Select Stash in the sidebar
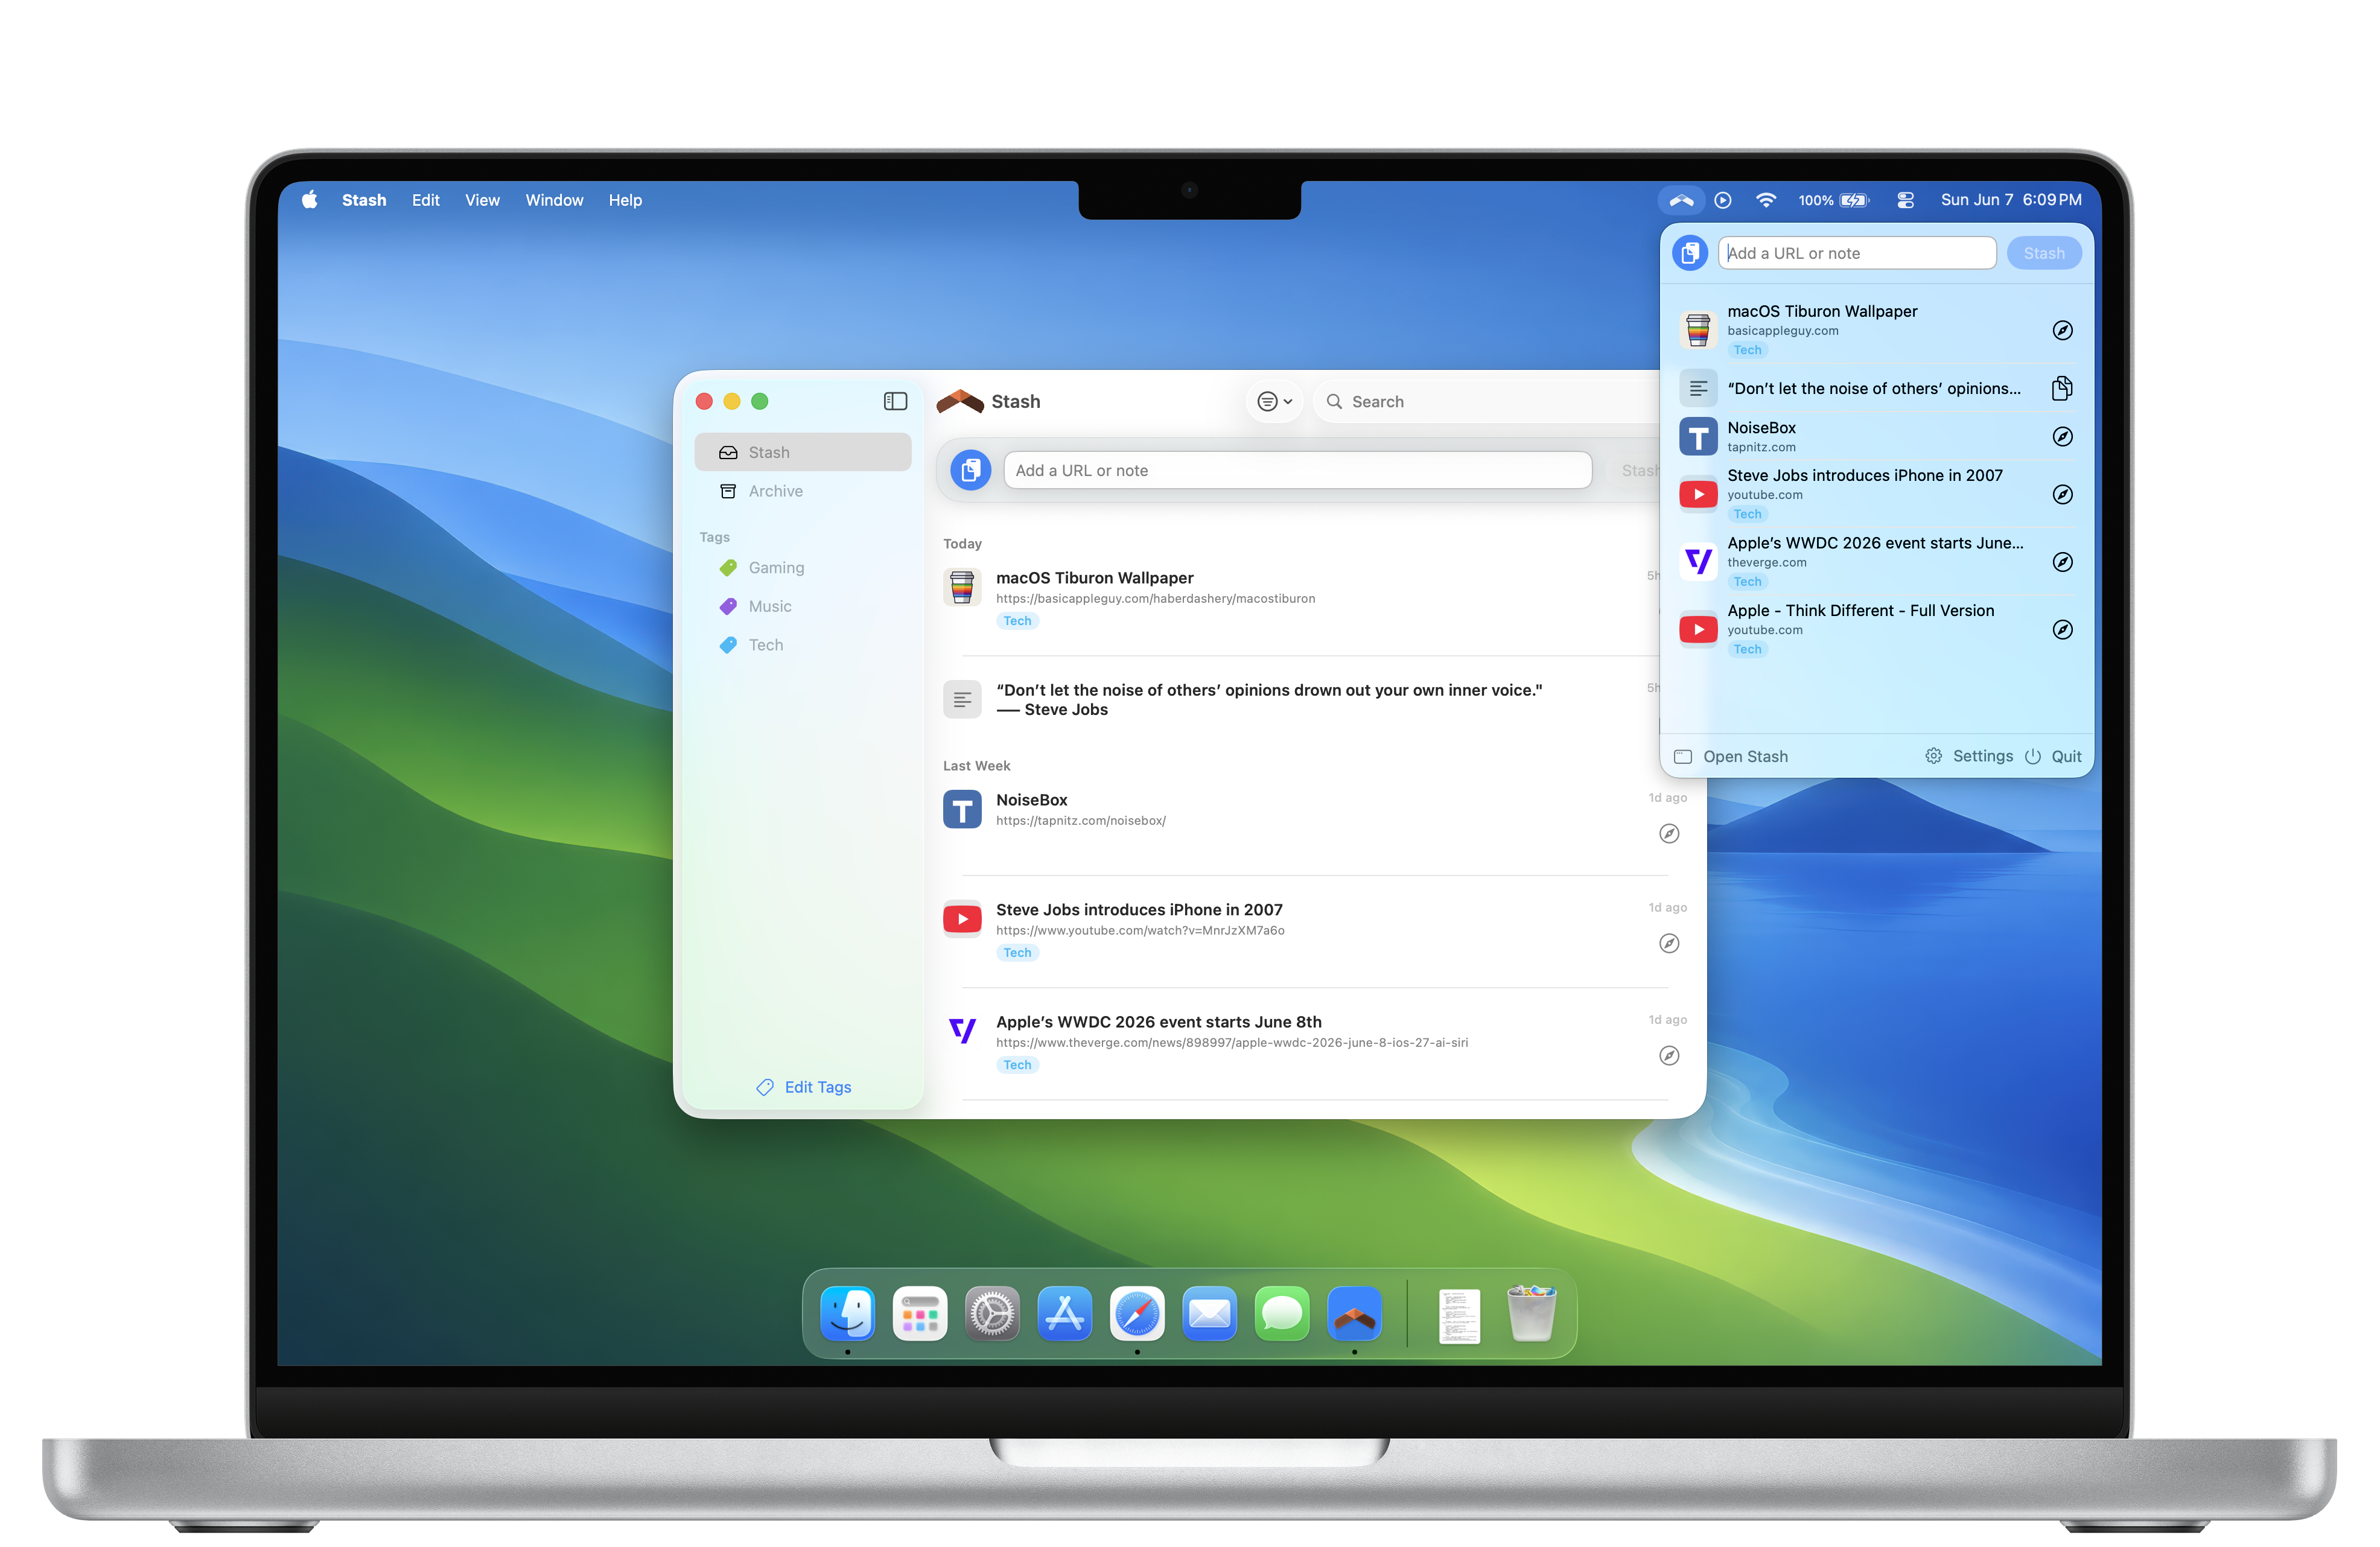This screenshot has width=2380, height=1547. 803,452
